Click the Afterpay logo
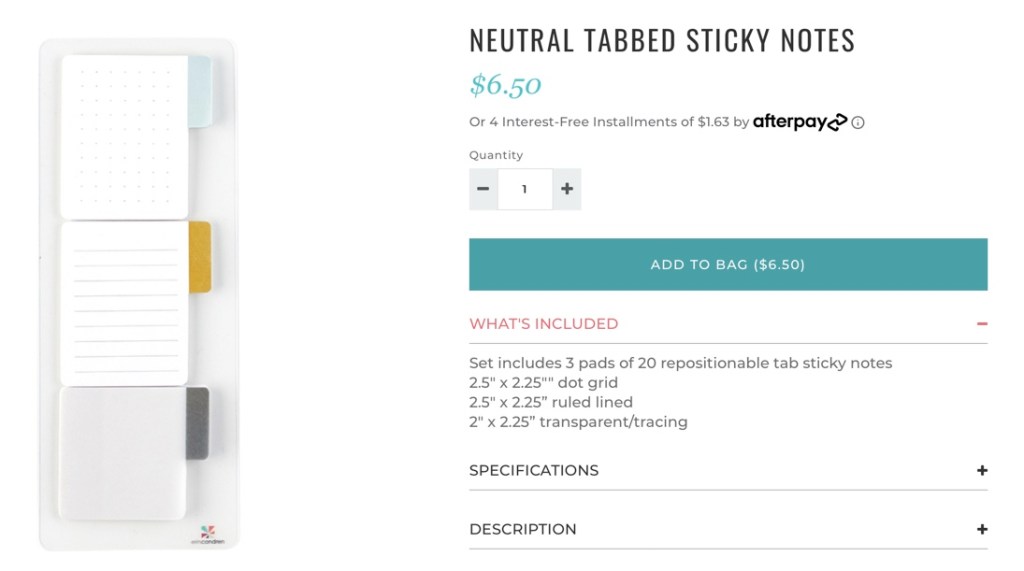Screen dimensions: 1024x571 799,122
